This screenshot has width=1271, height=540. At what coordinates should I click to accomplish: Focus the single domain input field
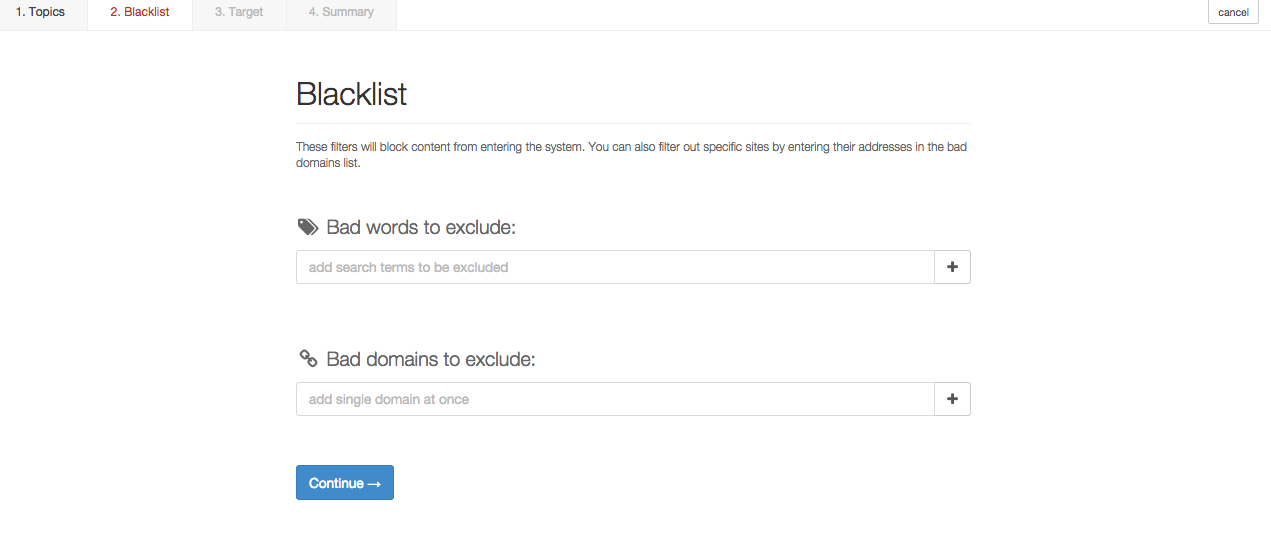pos(615,399)
